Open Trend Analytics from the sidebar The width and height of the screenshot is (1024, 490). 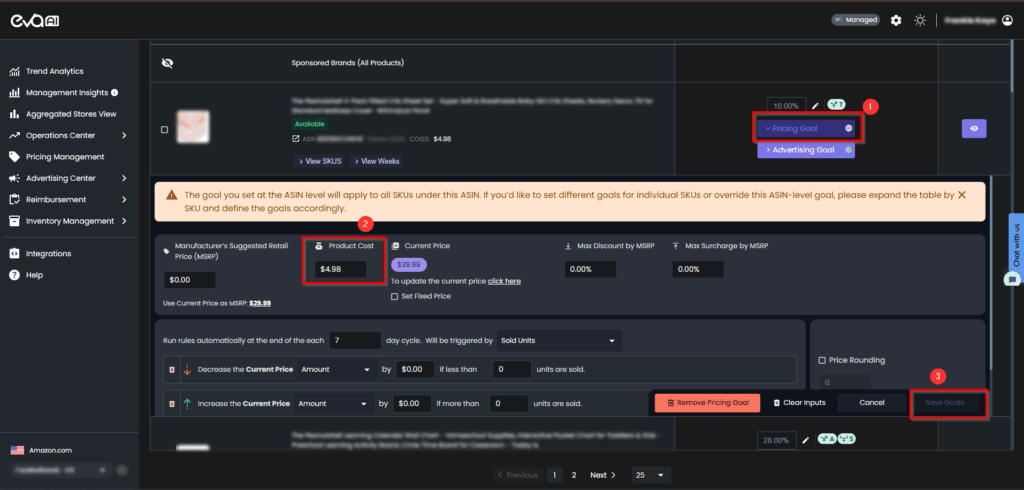click(54, 71)
